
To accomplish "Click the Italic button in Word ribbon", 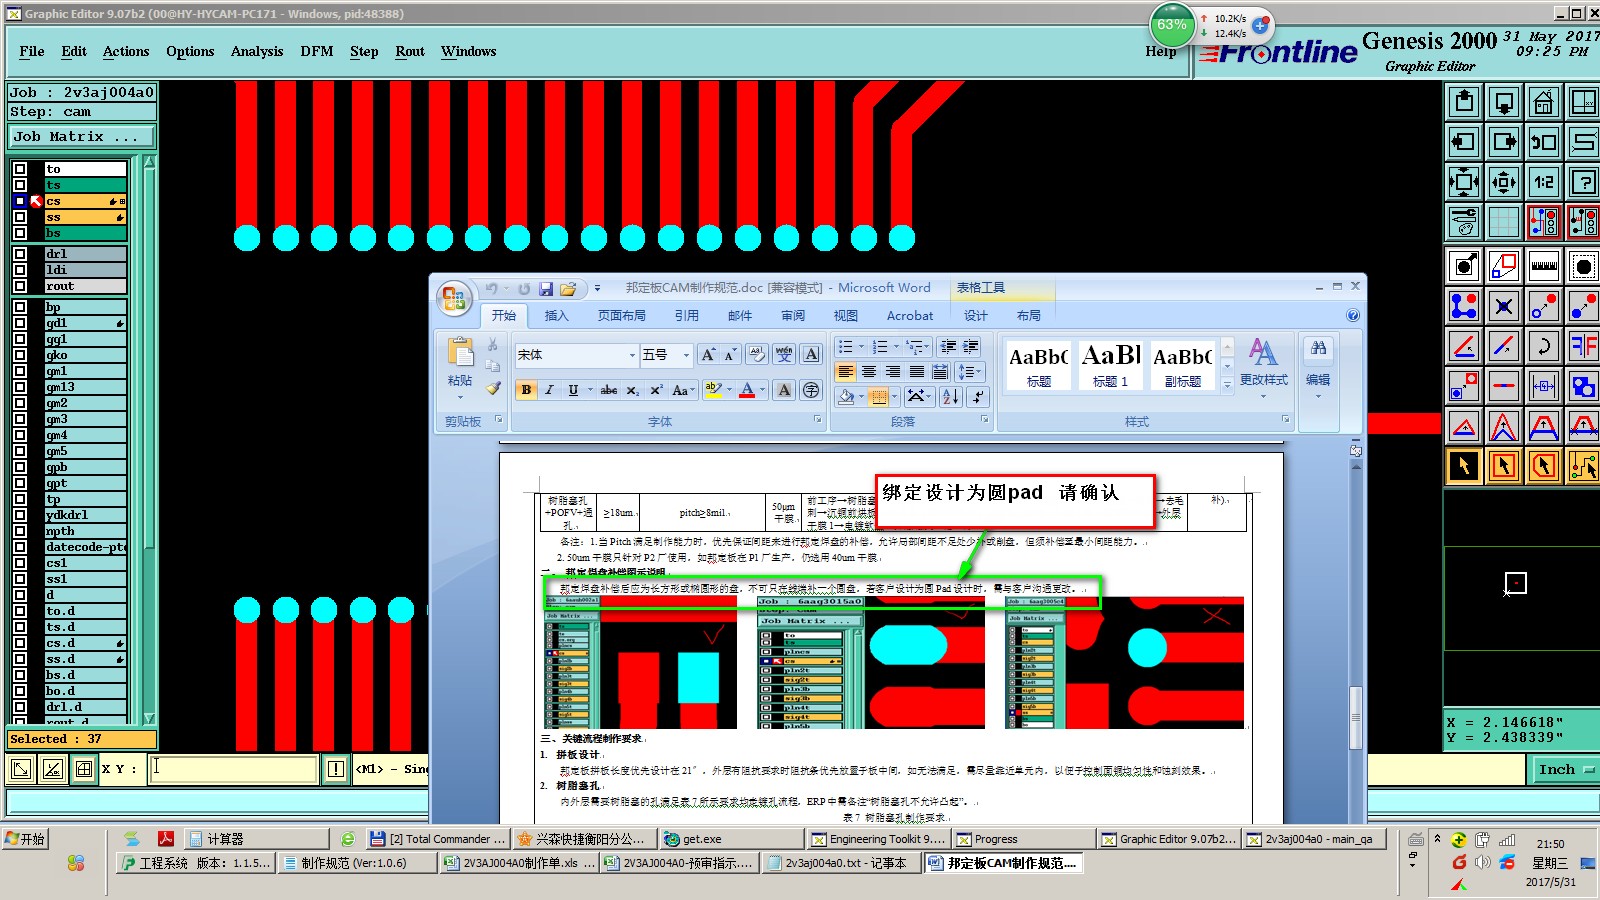I will 549,390.
